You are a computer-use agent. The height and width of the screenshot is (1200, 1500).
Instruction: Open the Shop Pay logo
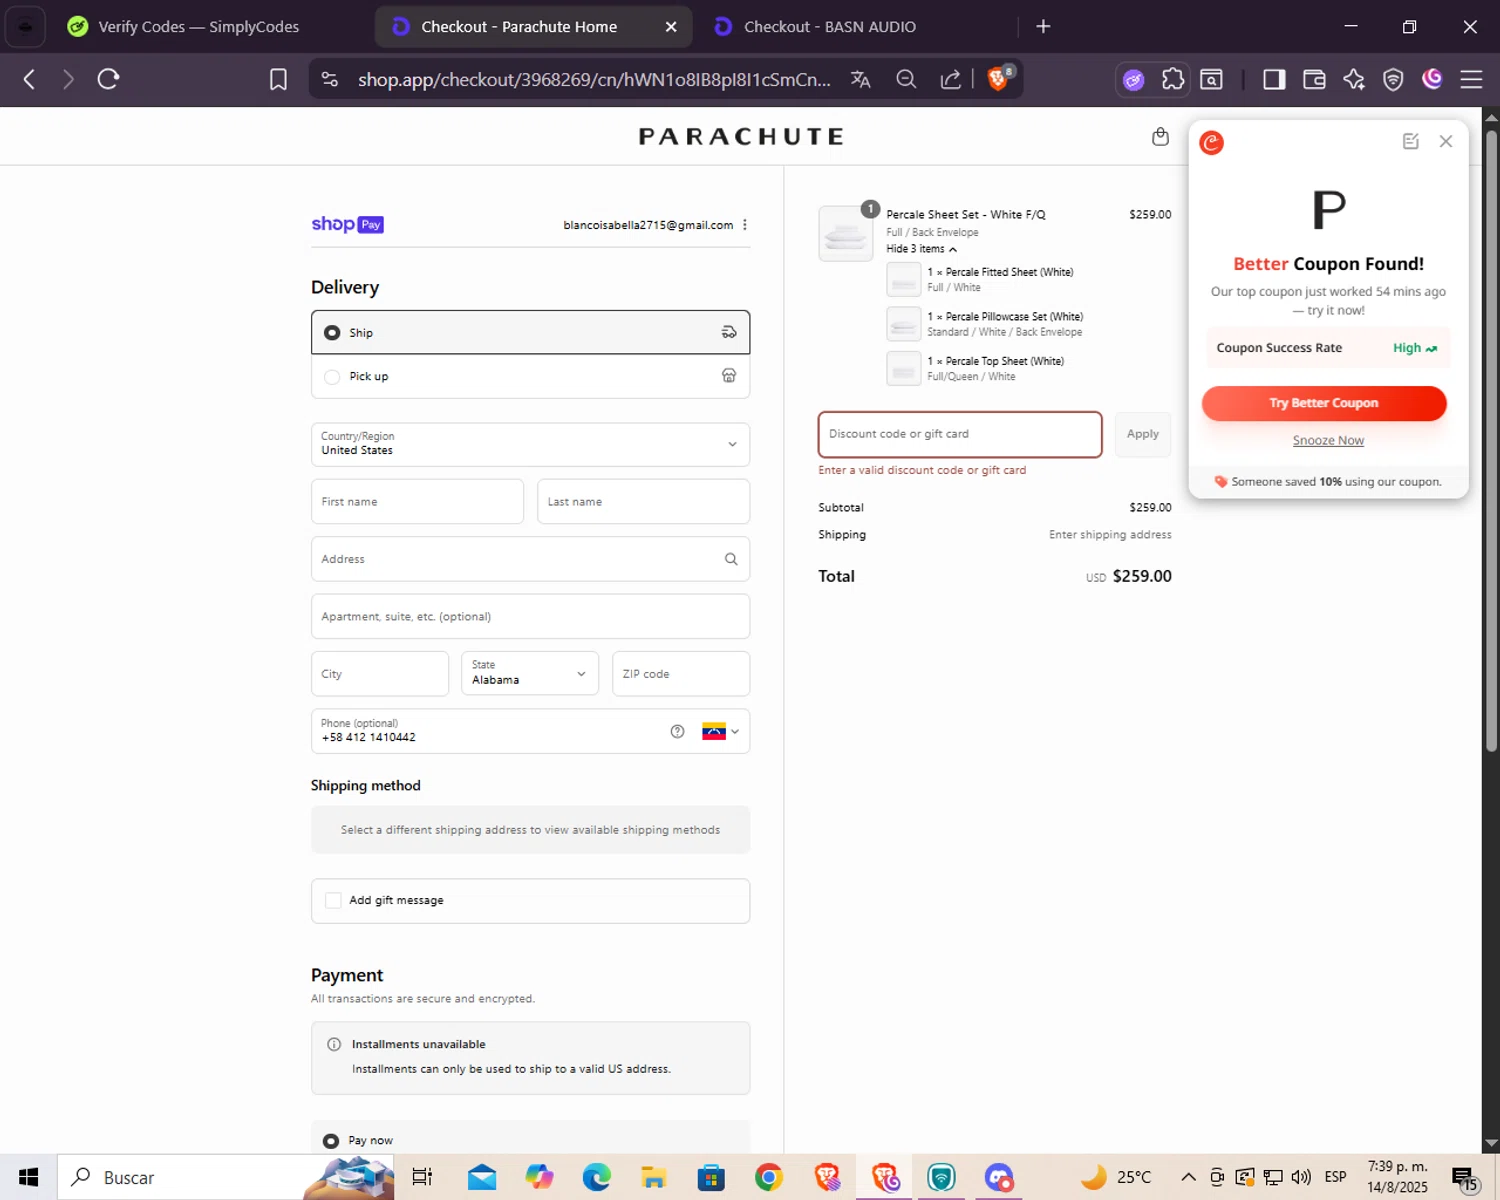(x=347, y=224)
